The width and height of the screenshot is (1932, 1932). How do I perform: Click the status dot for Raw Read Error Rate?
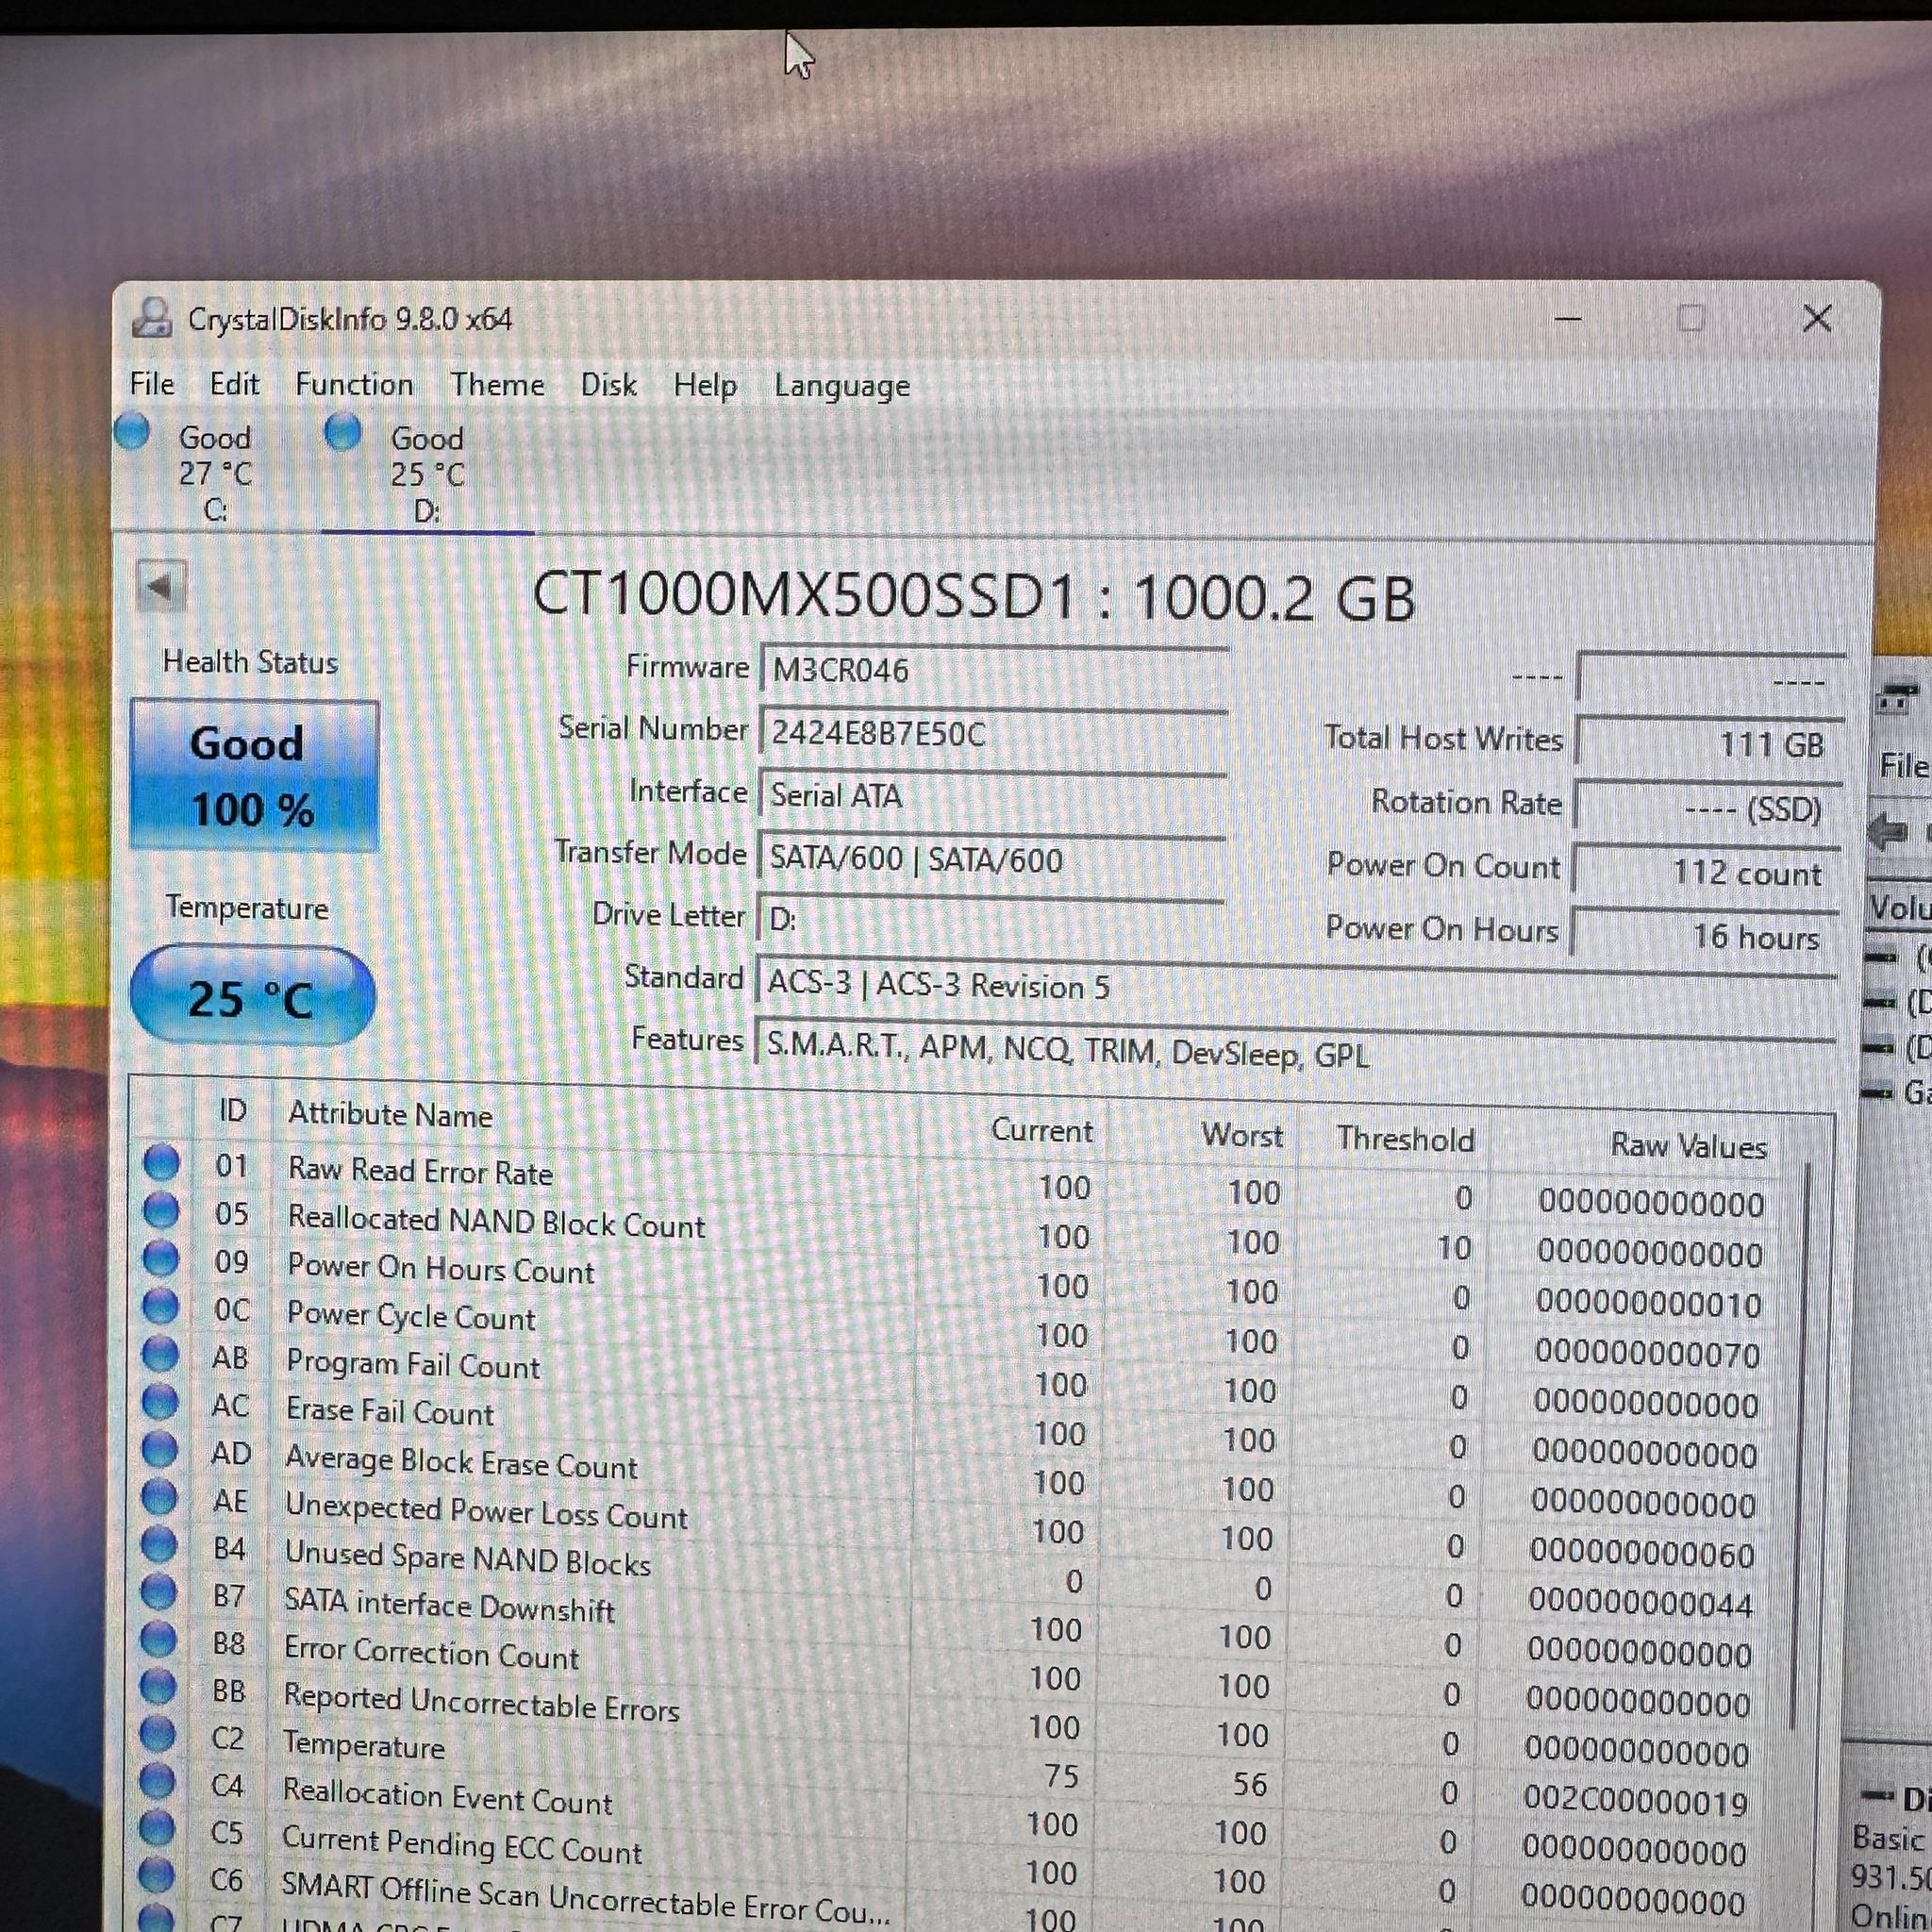pyautogui.click(x=161, y=1163)
